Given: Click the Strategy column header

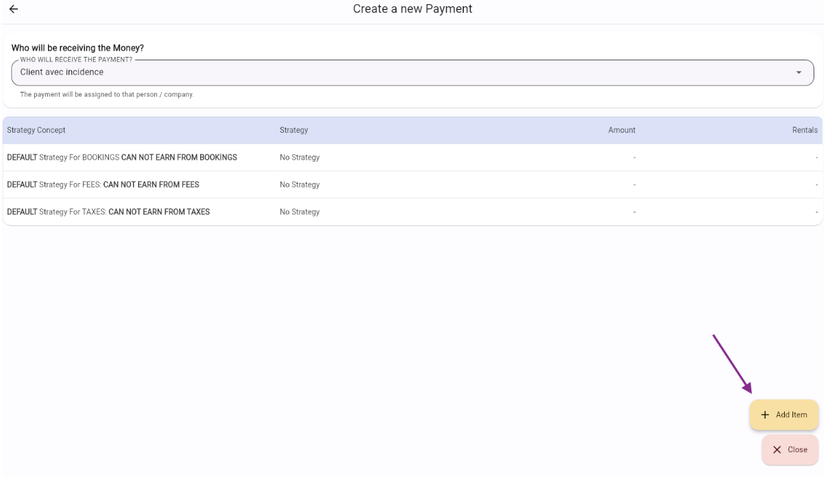Looking at the screenshot, I should [294, 130].
